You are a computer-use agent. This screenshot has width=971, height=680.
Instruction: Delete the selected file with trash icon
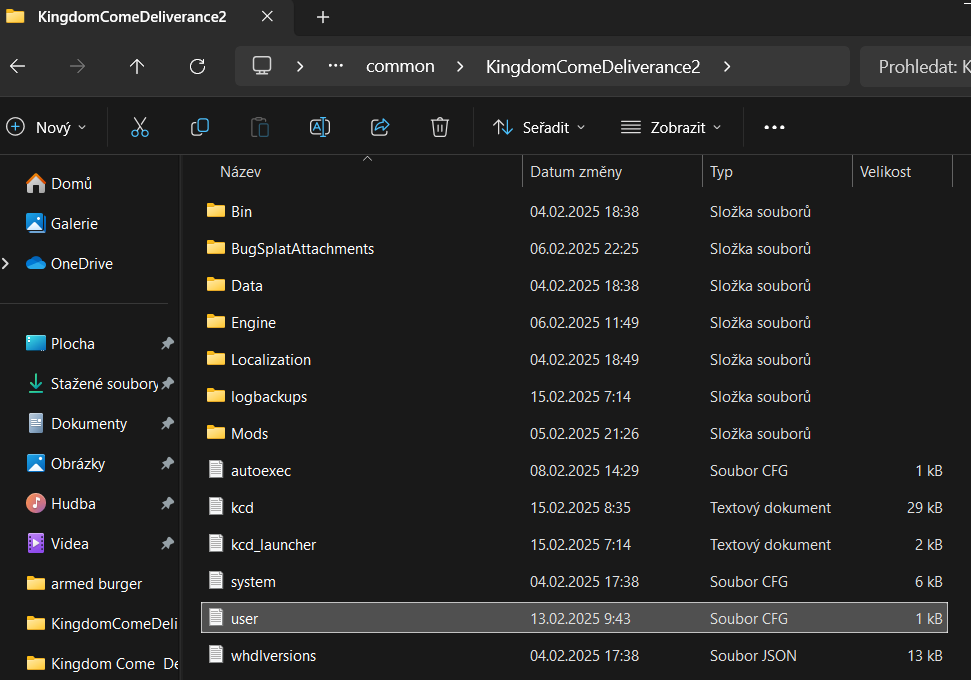pyautogui.click(x=440, y=128)
